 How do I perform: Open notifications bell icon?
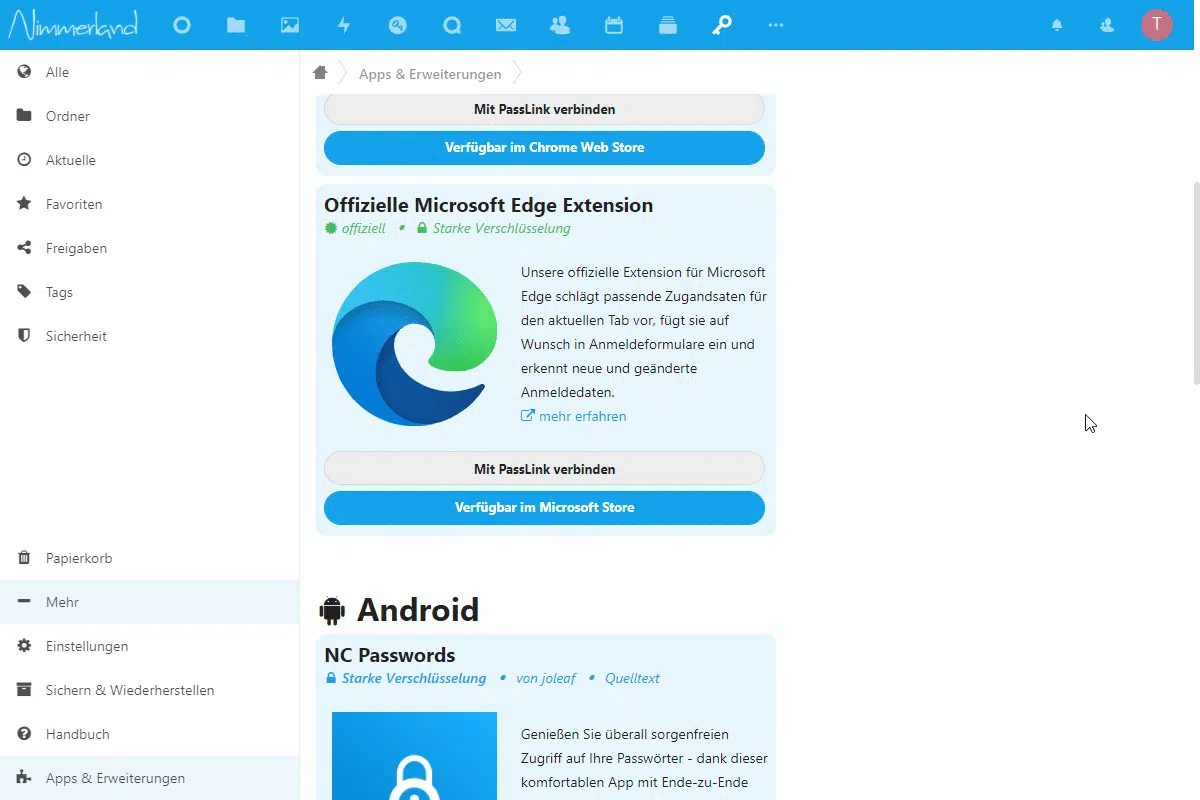coord(1057,25)
